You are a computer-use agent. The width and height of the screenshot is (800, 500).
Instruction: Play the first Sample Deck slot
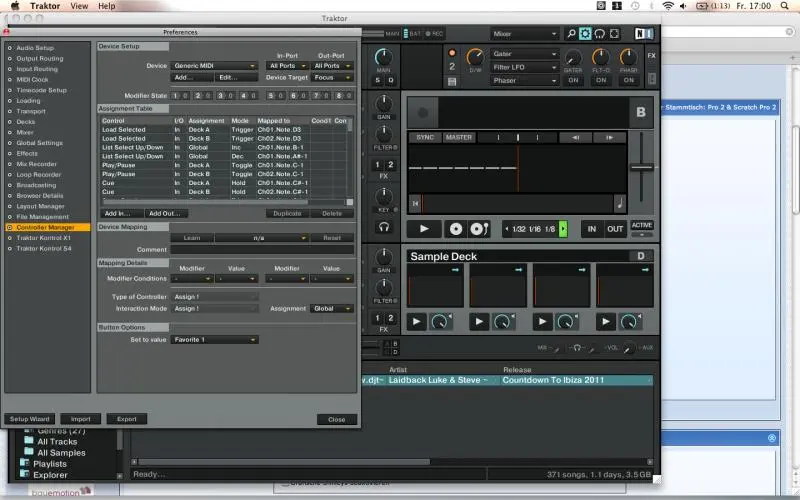coord(417,322)
